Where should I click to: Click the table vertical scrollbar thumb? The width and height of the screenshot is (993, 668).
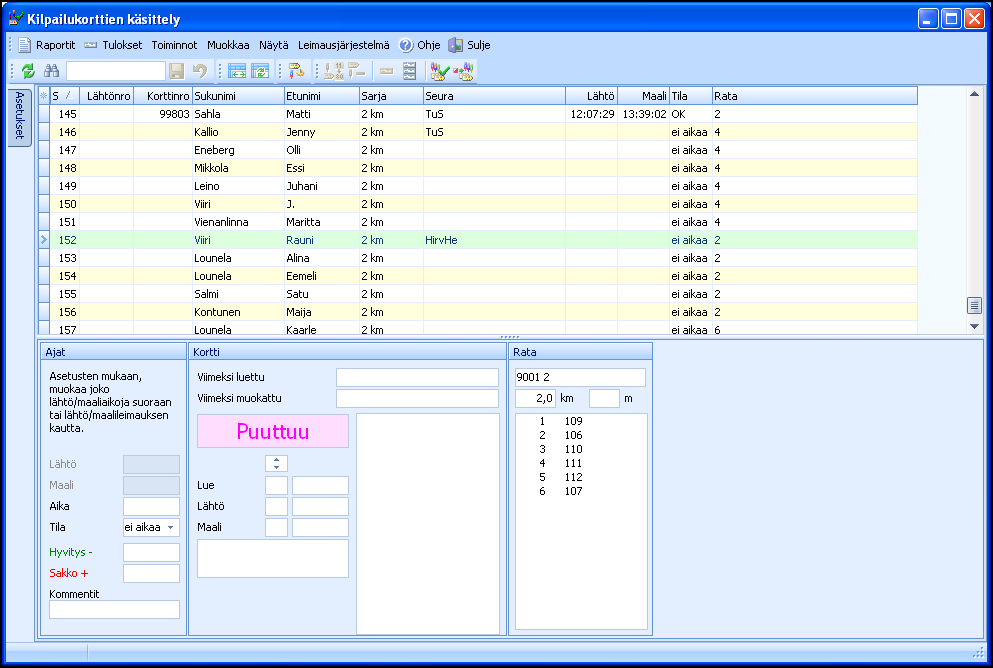tap(975, 305)
